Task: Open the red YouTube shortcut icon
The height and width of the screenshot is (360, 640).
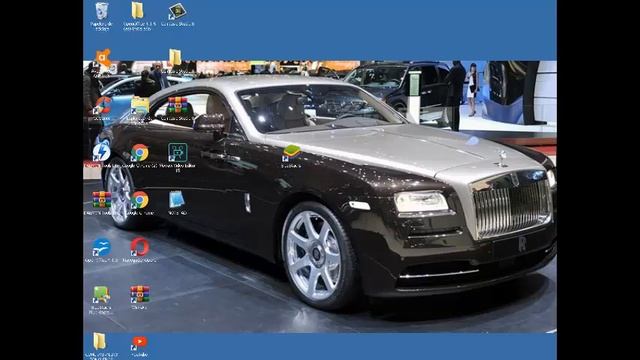Action: (x=140, y=342)
